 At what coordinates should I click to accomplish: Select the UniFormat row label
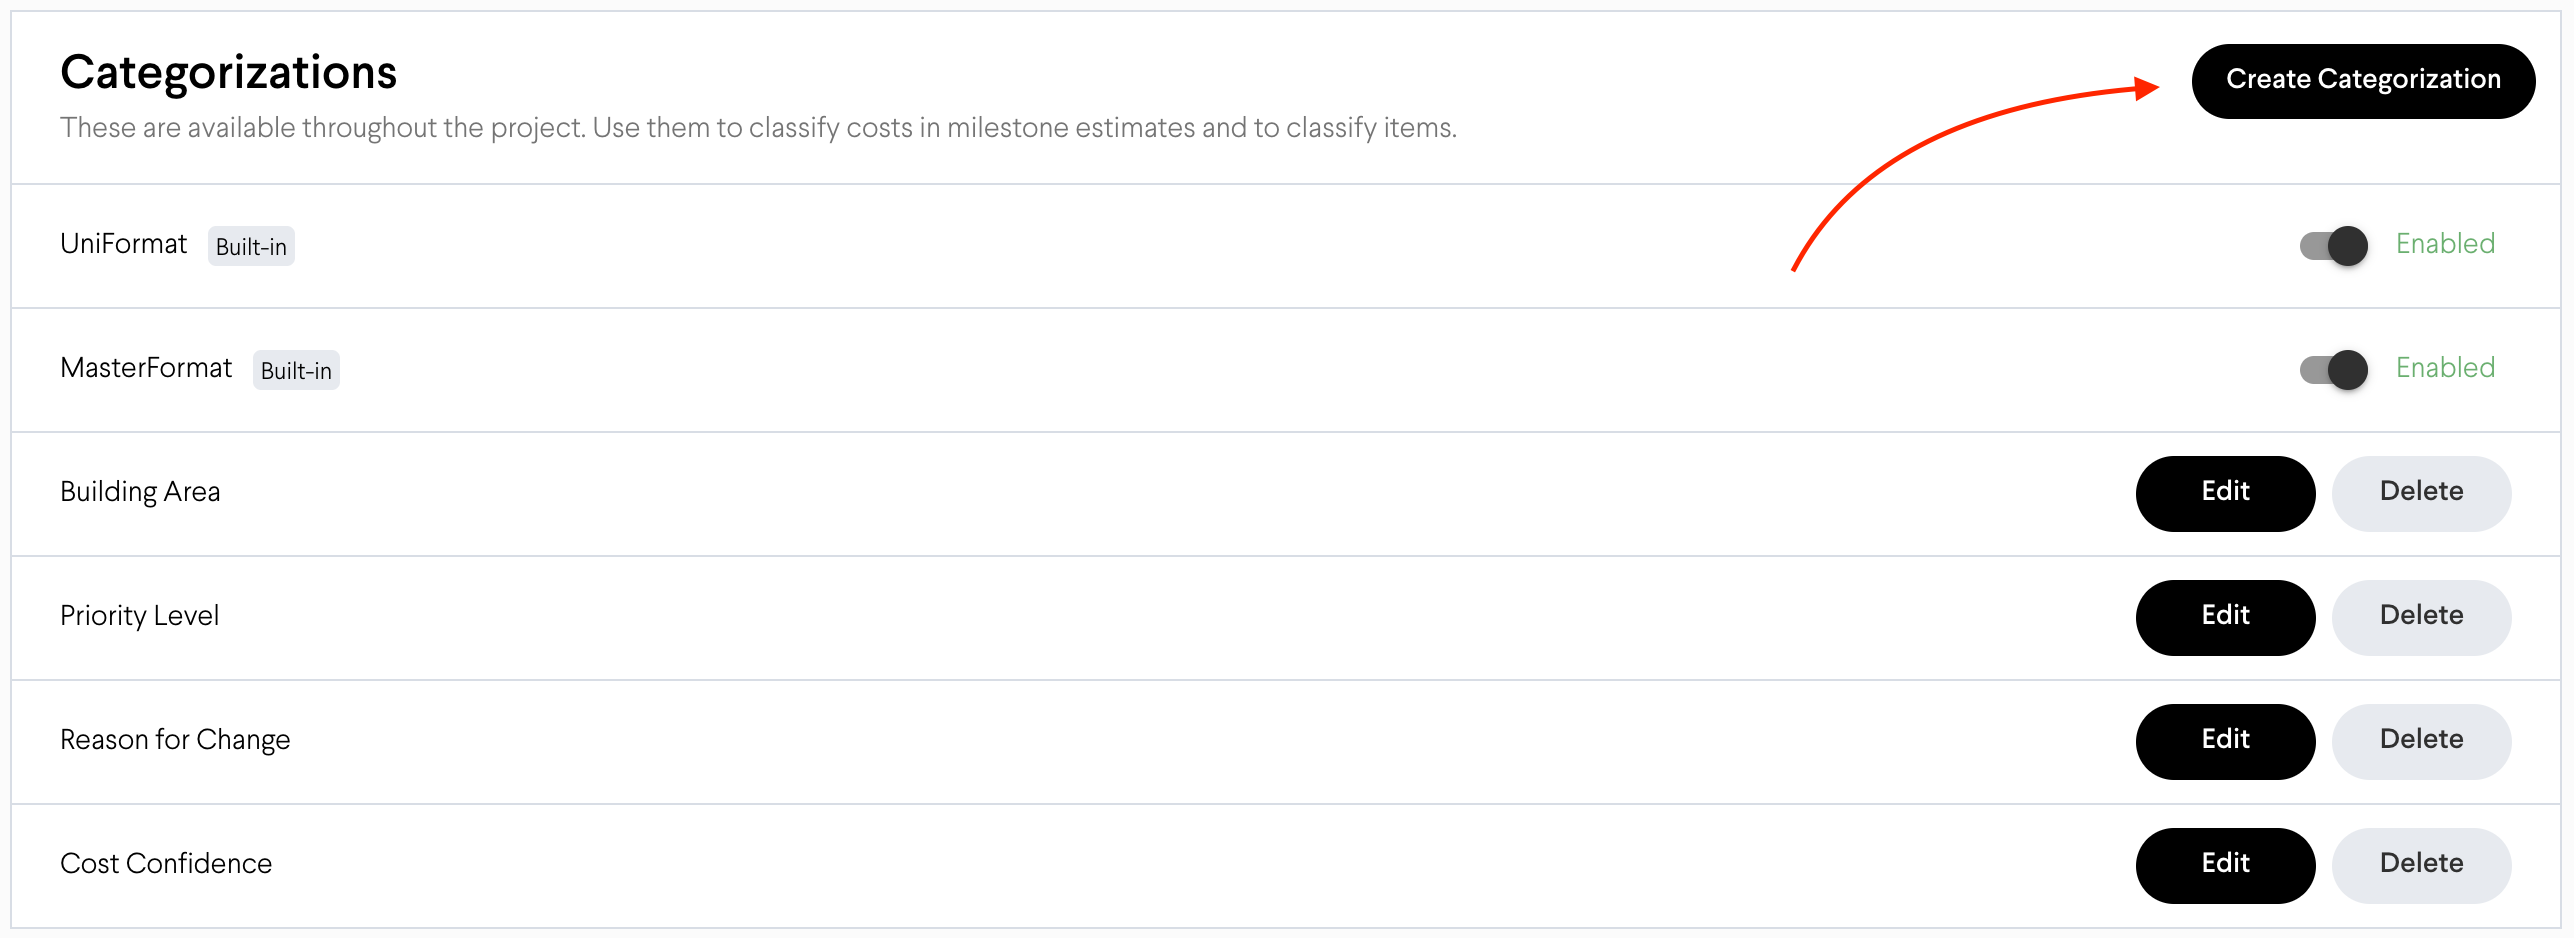123,243
